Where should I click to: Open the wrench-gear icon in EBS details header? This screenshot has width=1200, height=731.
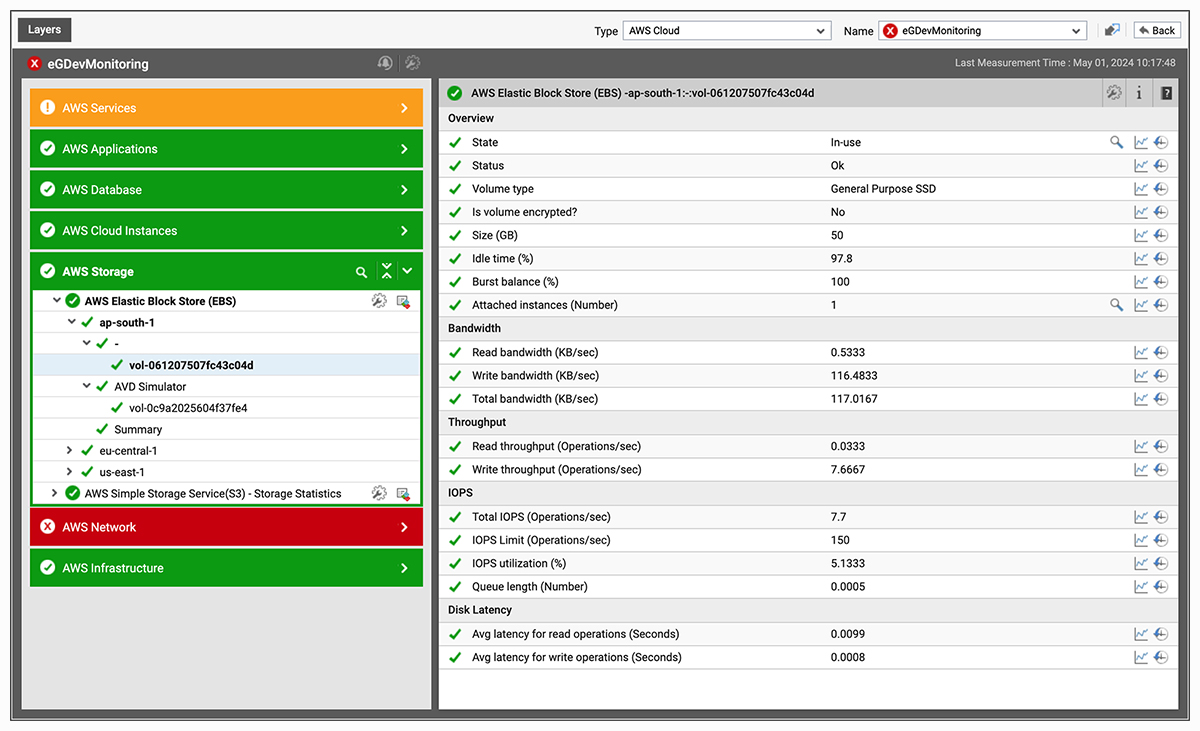tap(1114, 93)
